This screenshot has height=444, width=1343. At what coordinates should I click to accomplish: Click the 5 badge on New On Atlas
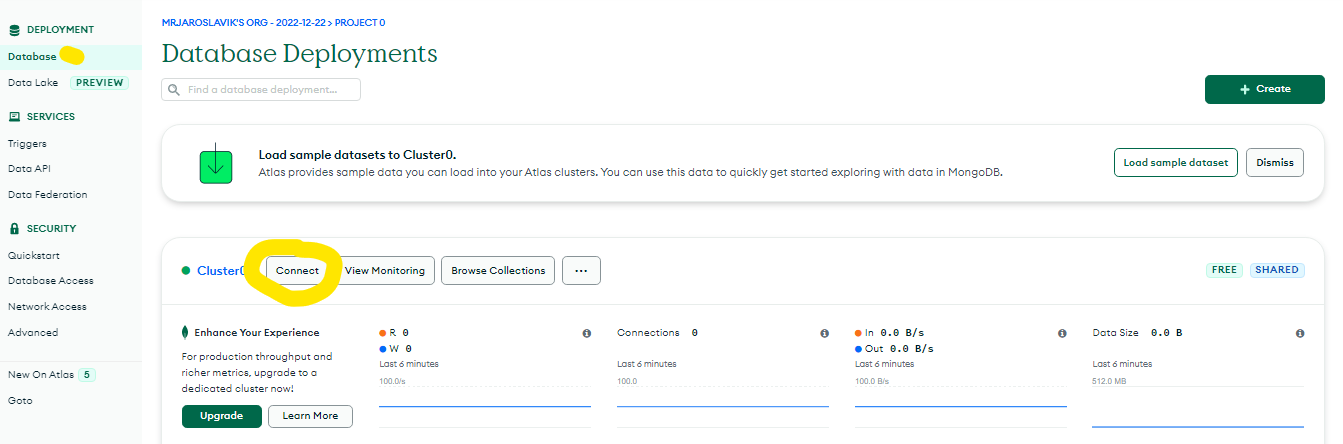pos(87,375)
